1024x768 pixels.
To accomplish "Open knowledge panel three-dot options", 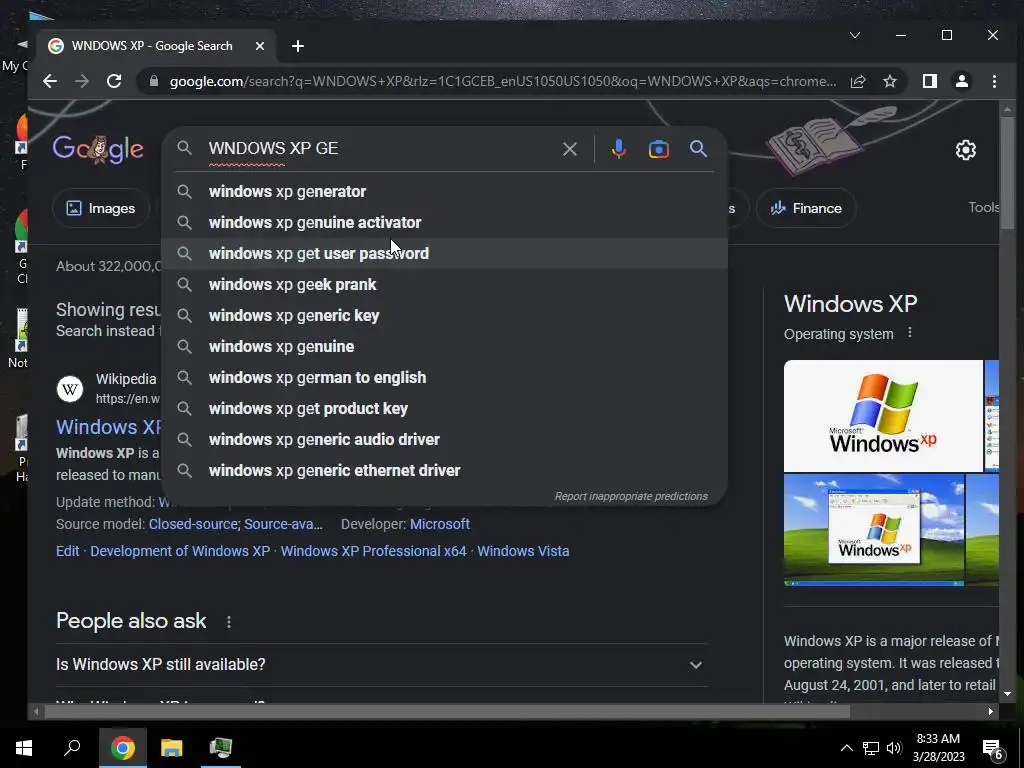I will 910,333.
